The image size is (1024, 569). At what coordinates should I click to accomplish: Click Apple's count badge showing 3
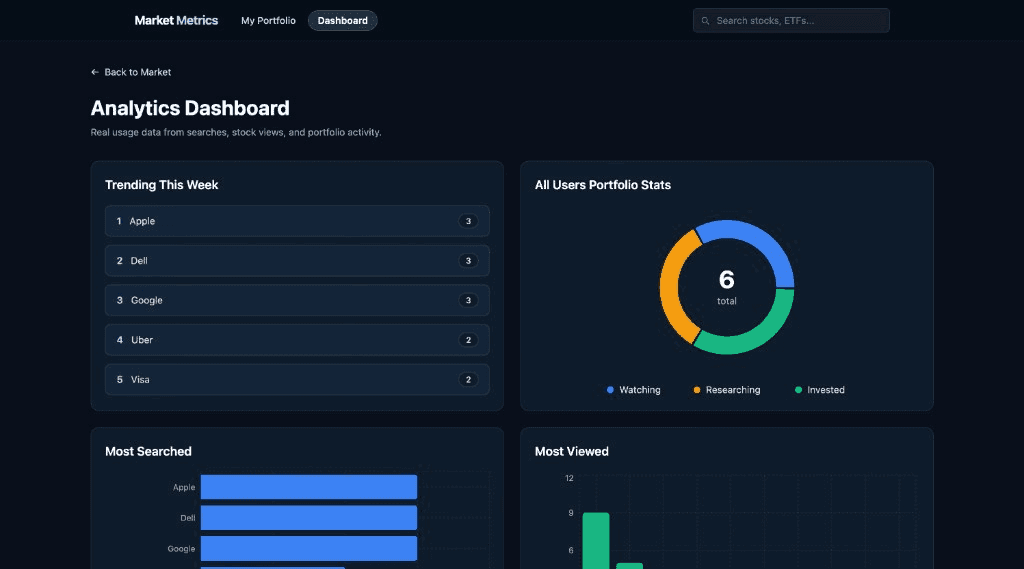click(x=468, y=221)
